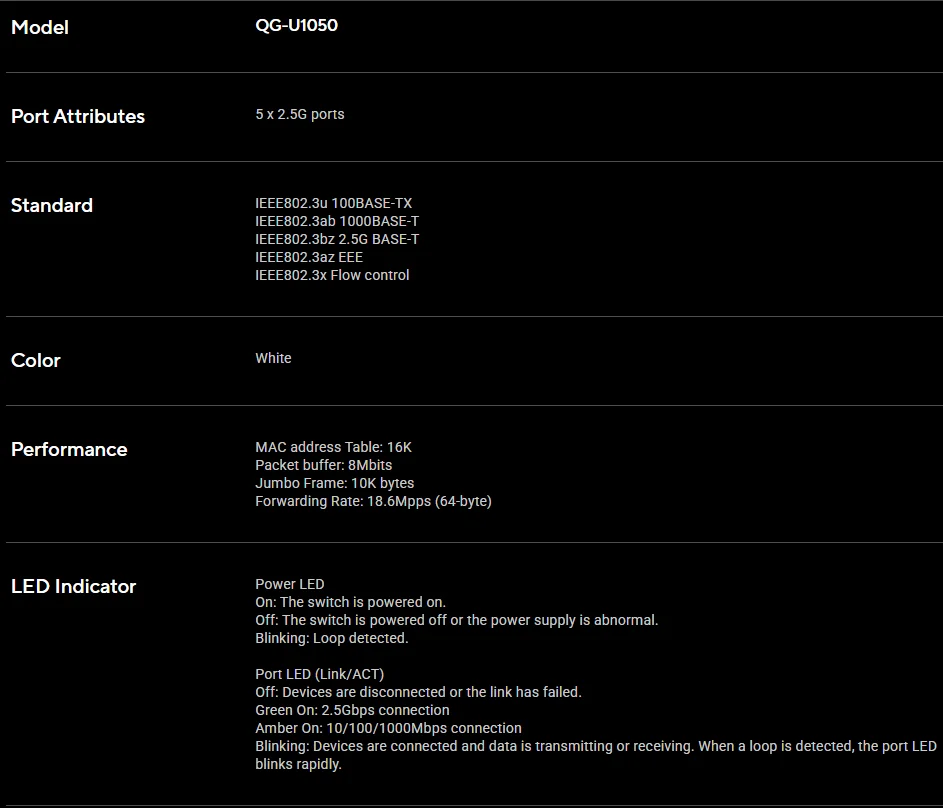Select the IEEE802.3x Flow control line

point(332,275)
